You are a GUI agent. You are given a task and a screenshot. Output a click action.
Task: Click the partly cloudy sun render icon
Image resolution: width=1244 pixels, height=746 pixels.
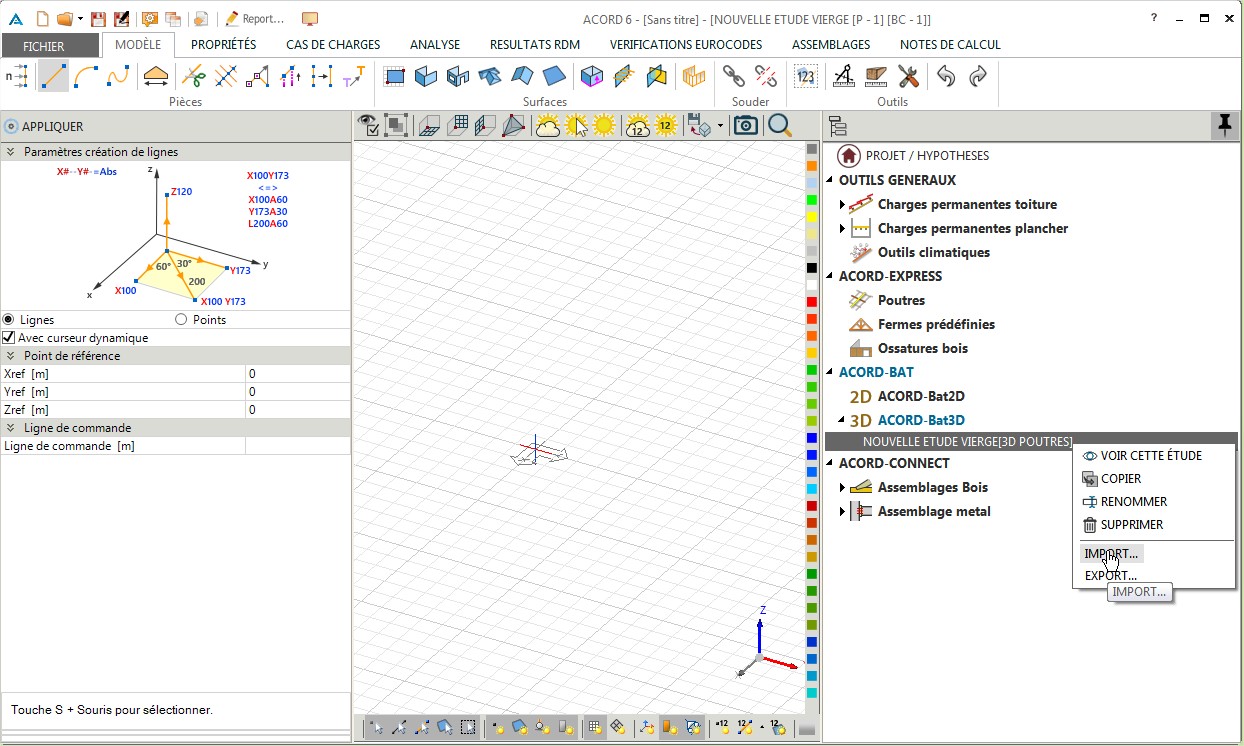(x=547, y=125)
